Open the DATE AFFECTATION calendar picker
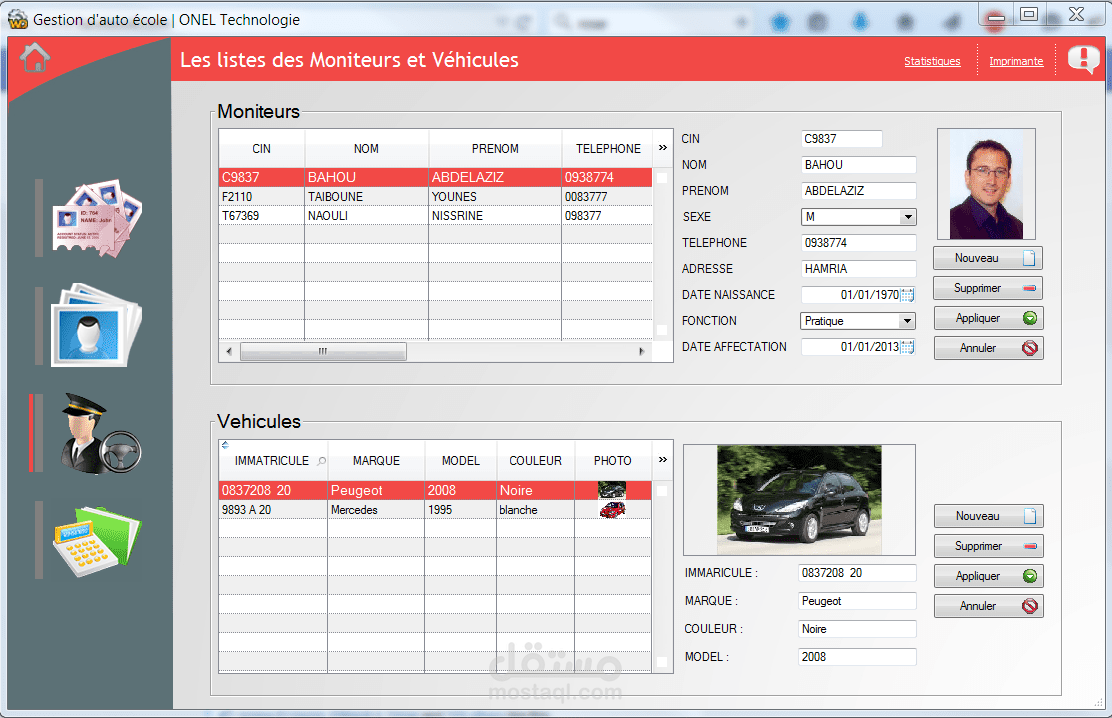 point(907,347)
